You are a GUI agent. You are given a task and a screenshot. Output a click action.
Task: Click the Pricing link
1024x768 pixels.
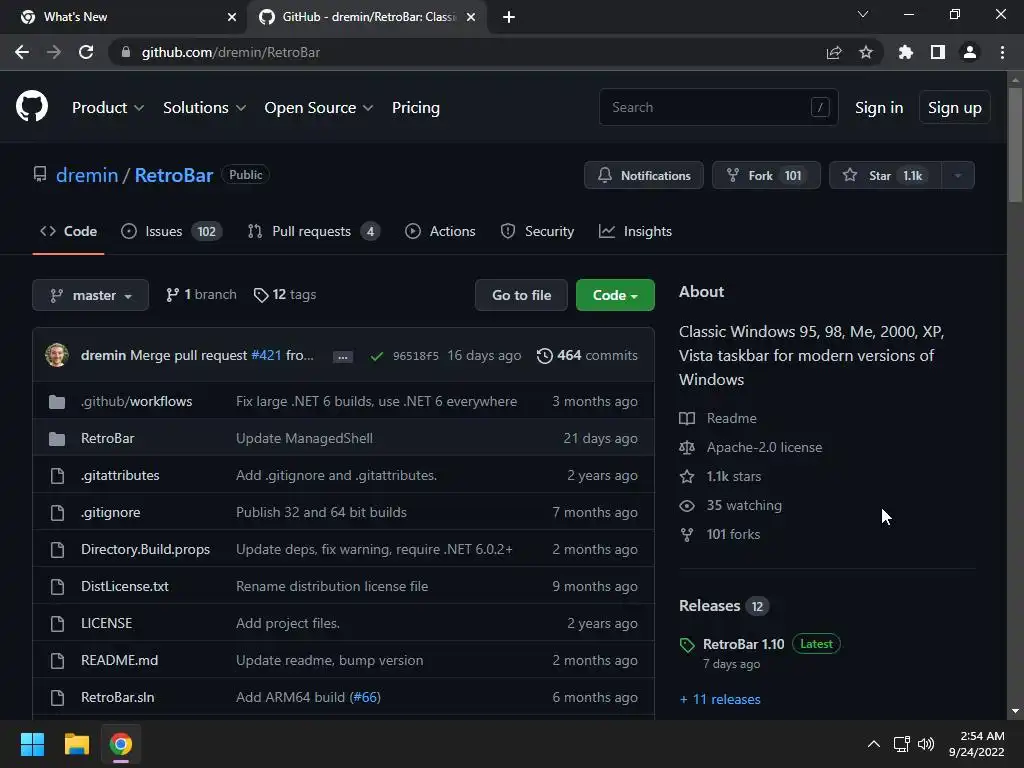pyautogui.click(x=416, y=108)
